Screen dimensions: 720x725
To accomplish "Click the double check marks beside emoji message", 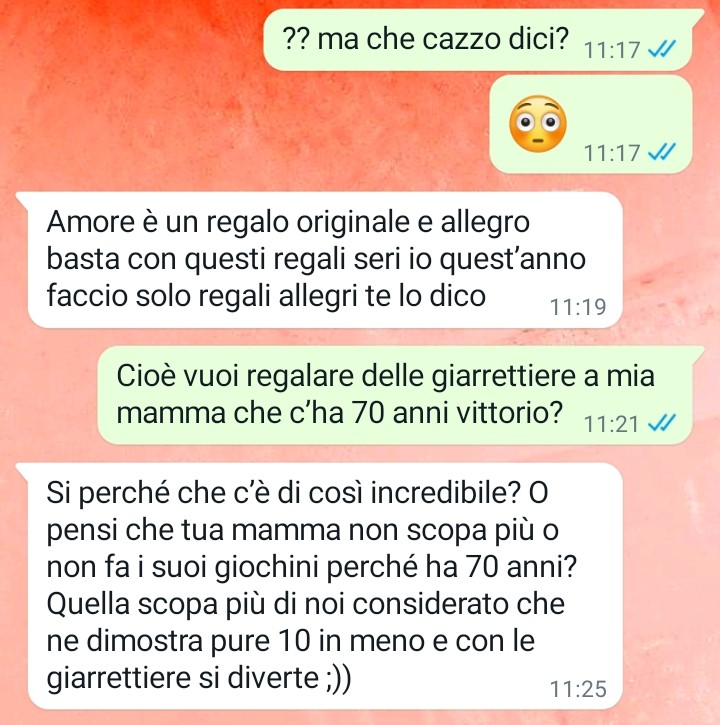I will click(x=662, y=151).
